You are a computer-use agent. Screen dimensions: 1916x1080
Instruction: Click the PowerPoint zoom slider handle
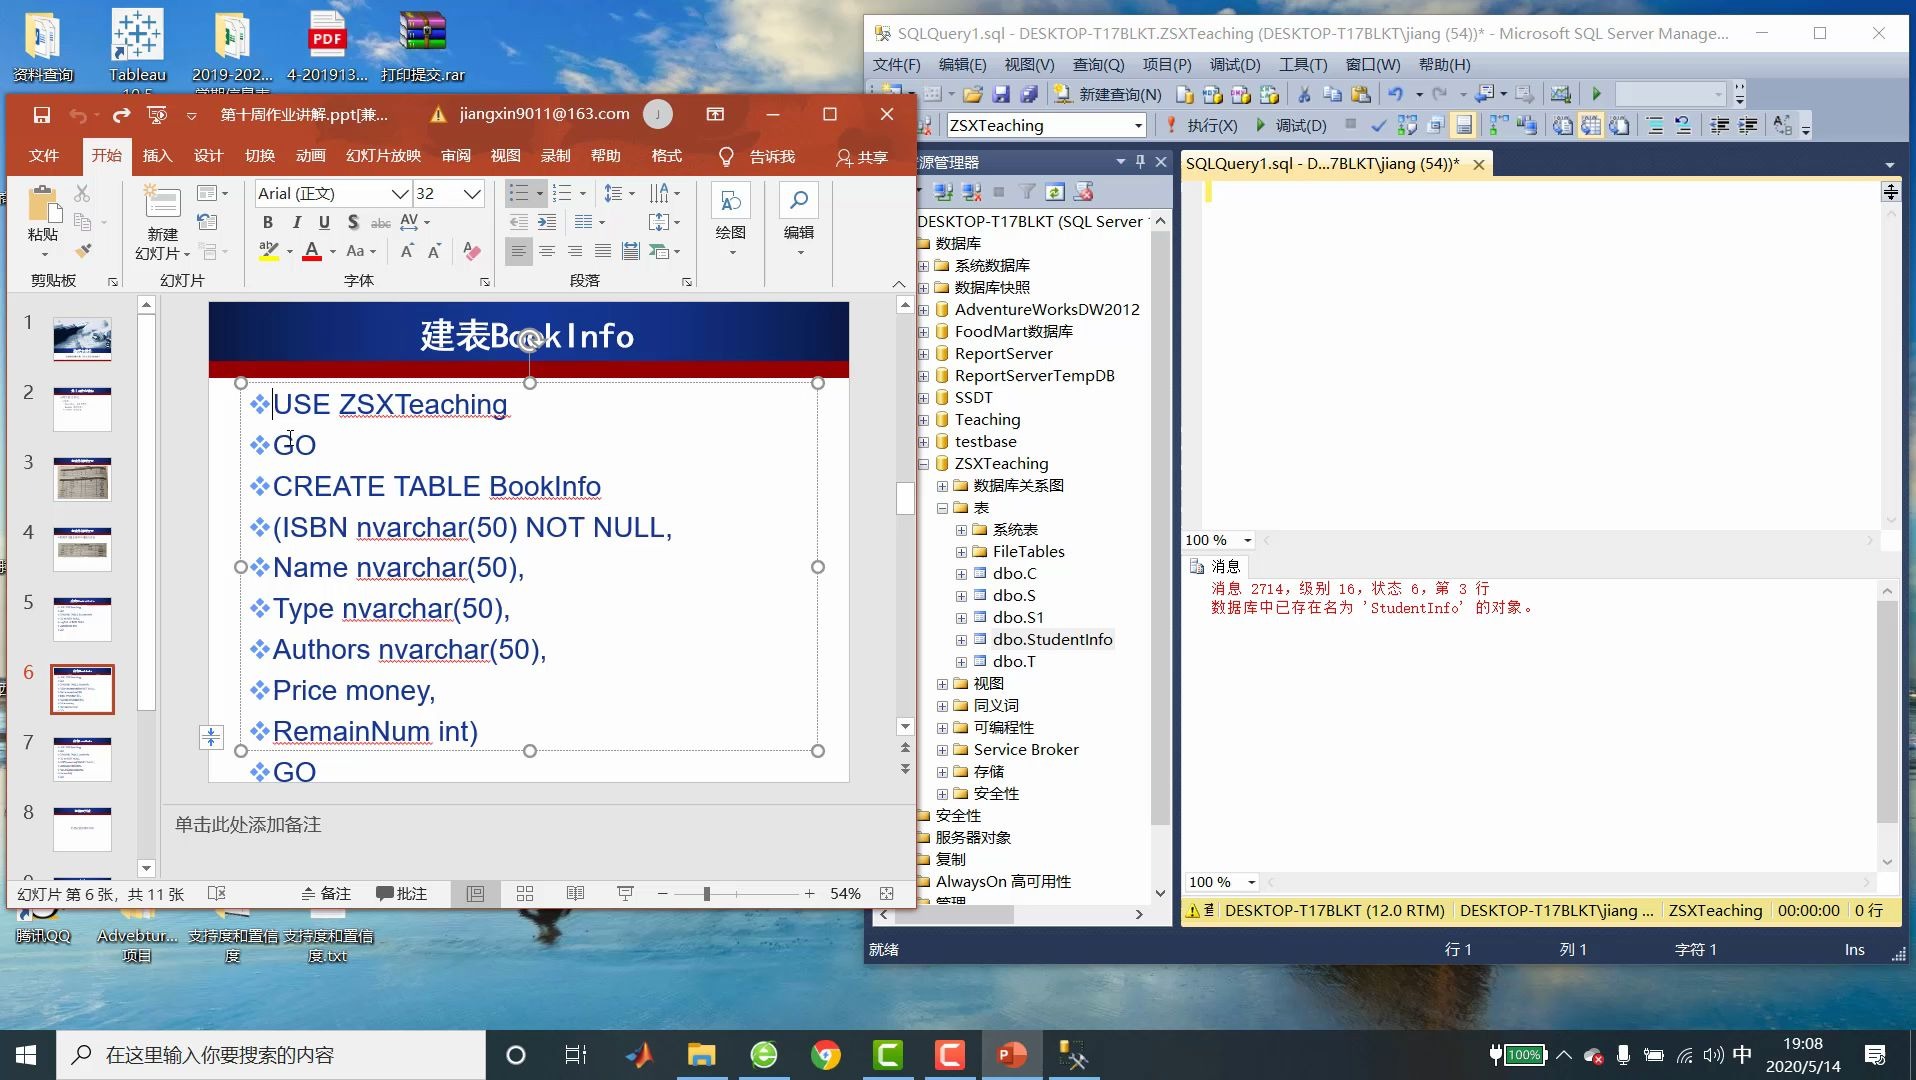tap(706, 894)
